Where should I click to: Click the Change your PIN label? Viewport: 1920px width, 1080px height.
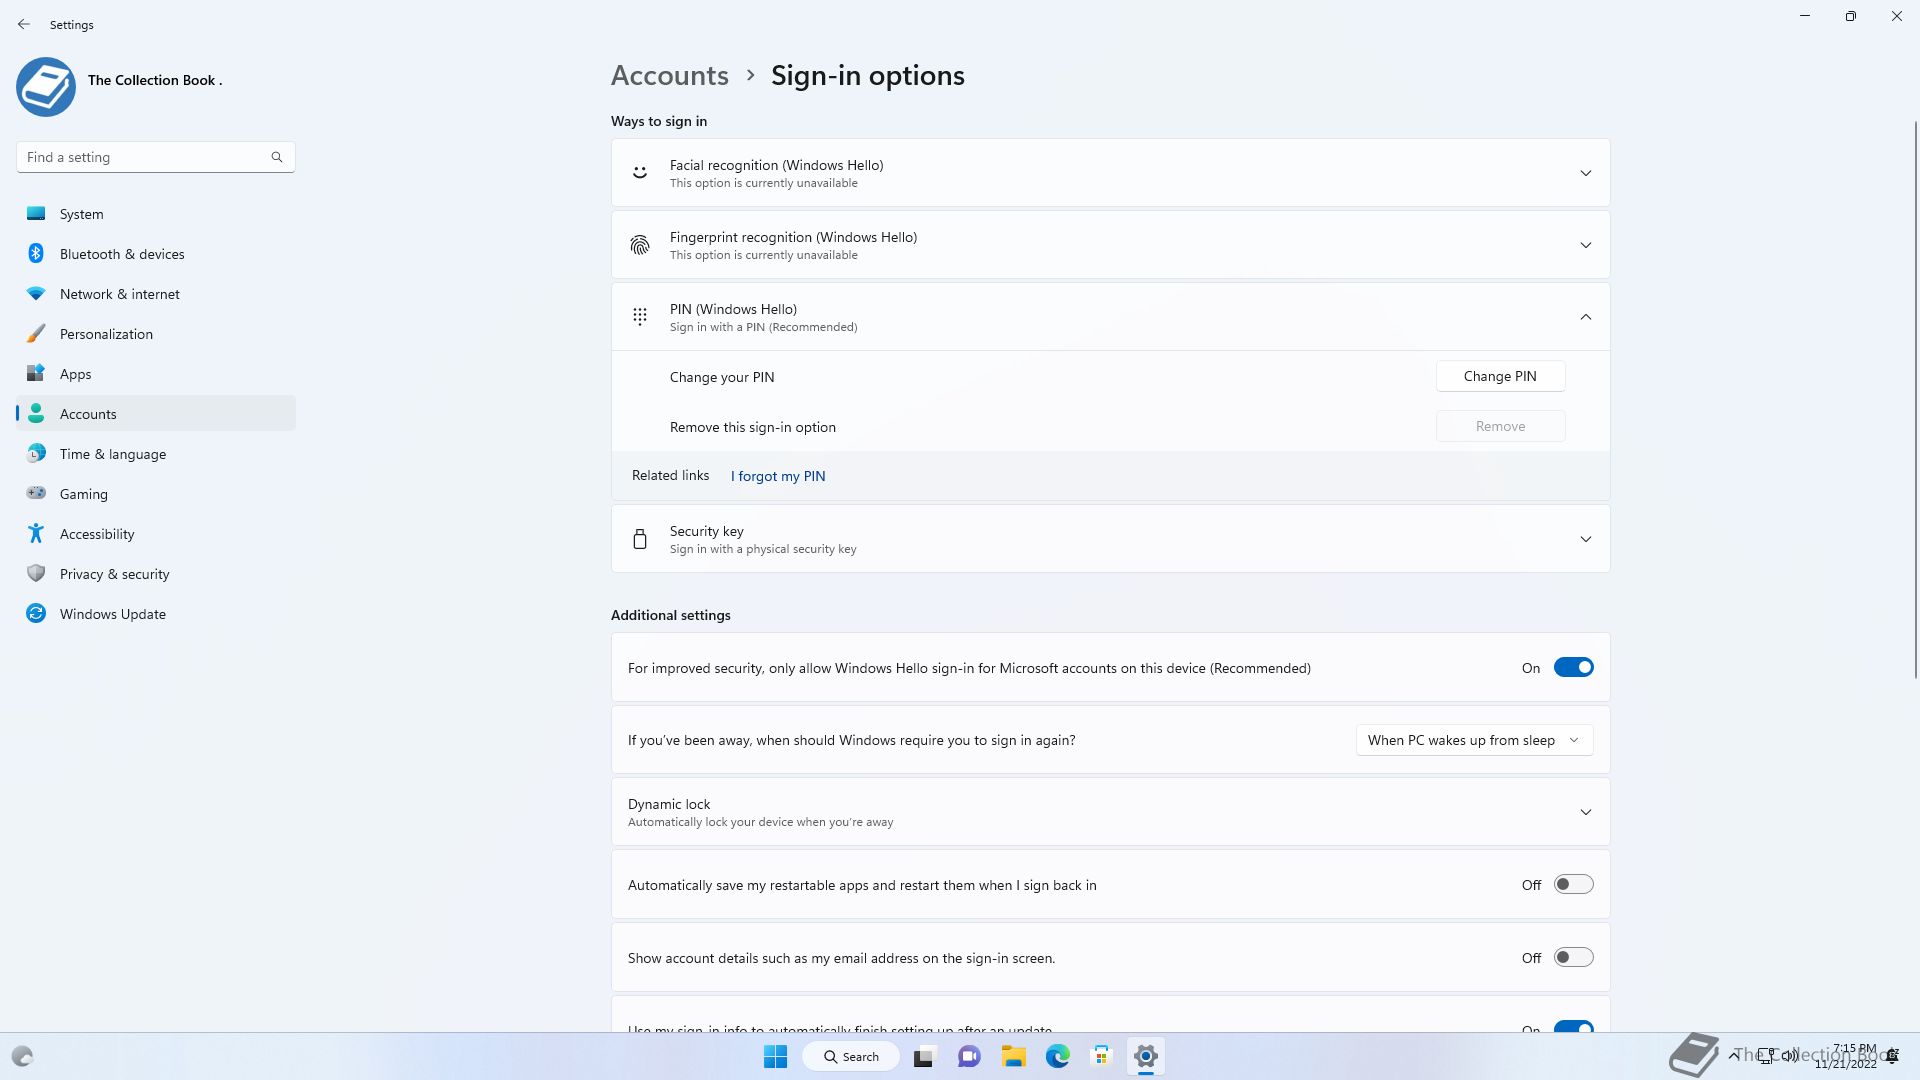coord(722,377)
